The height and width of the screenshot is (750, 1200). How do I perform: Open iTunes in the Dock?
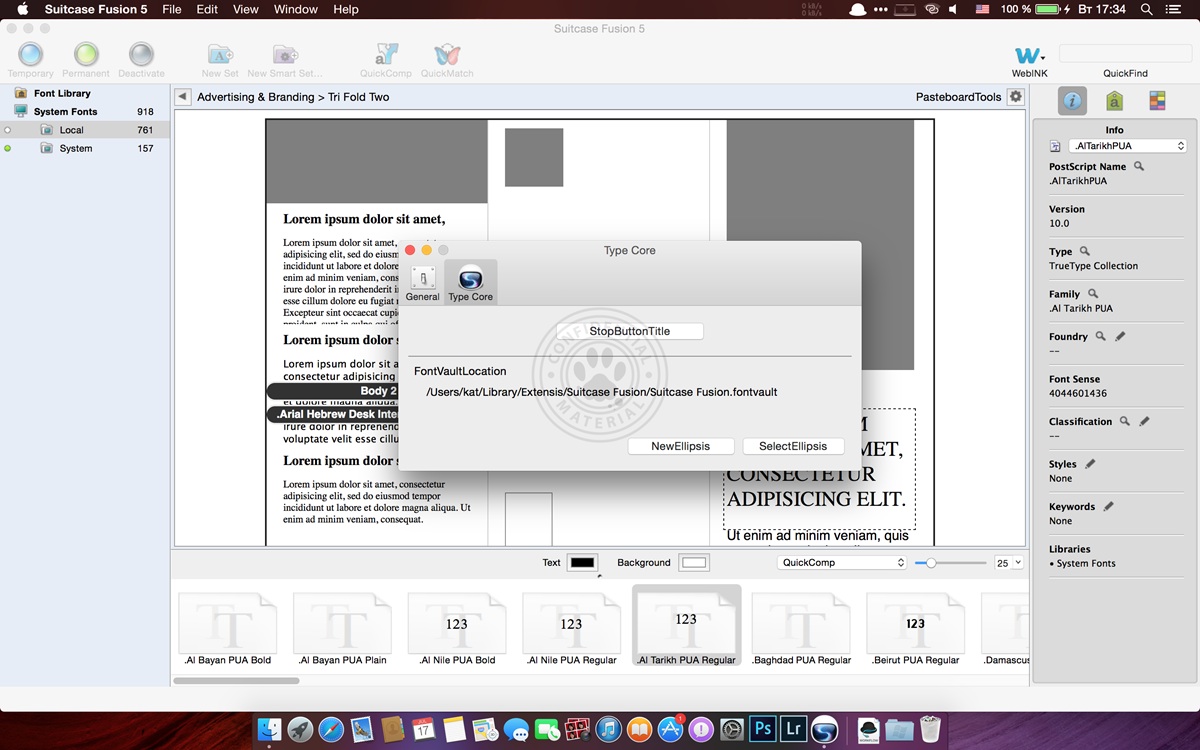click(607, 729)
